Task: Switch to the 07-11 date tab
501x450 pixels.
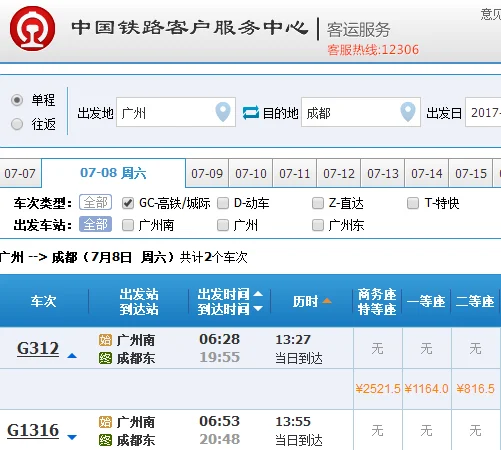Action: (x=295, y=173)
